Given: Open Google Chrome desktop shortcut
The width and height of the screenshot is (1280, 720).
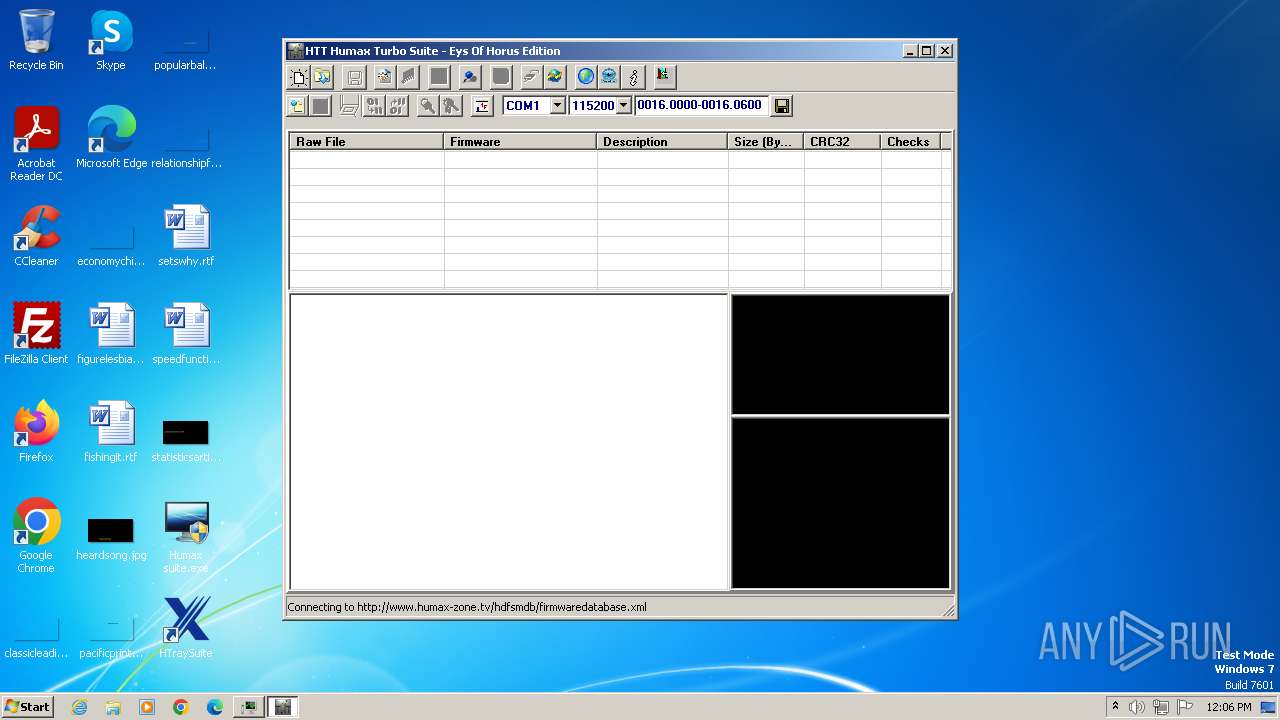Looking at the screenshot, I should point(36,537).
